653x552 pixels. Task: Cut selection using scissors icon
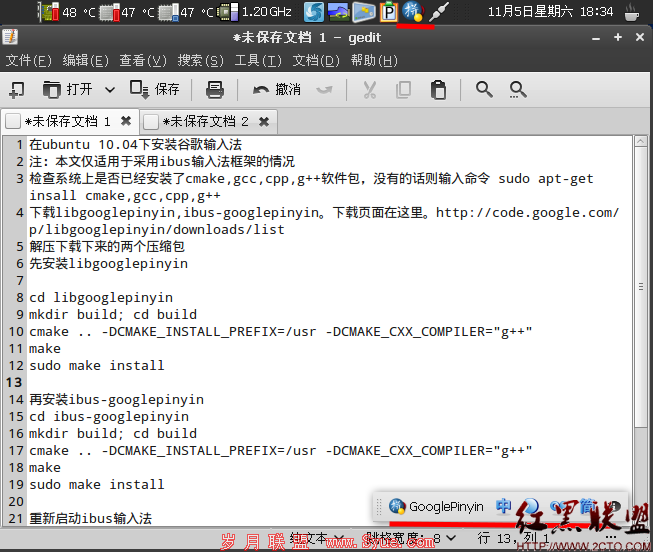369,90
